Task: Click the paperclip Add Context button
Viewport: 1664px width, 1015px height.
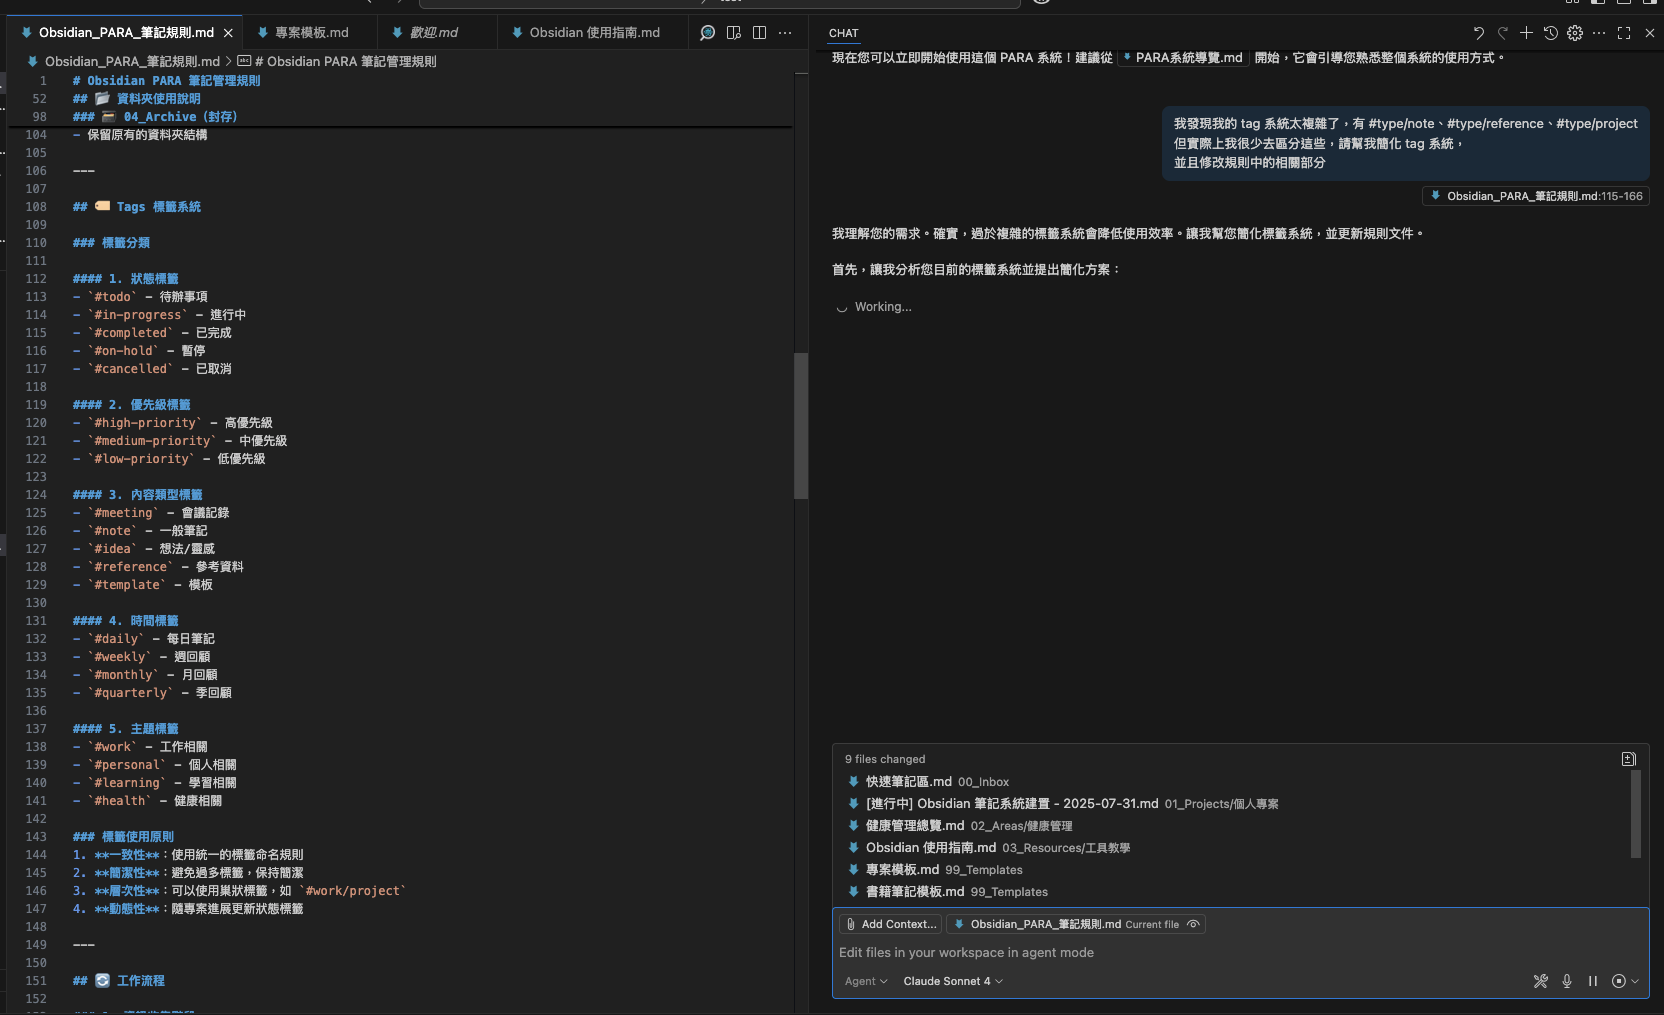Action: tap(890, 924)
